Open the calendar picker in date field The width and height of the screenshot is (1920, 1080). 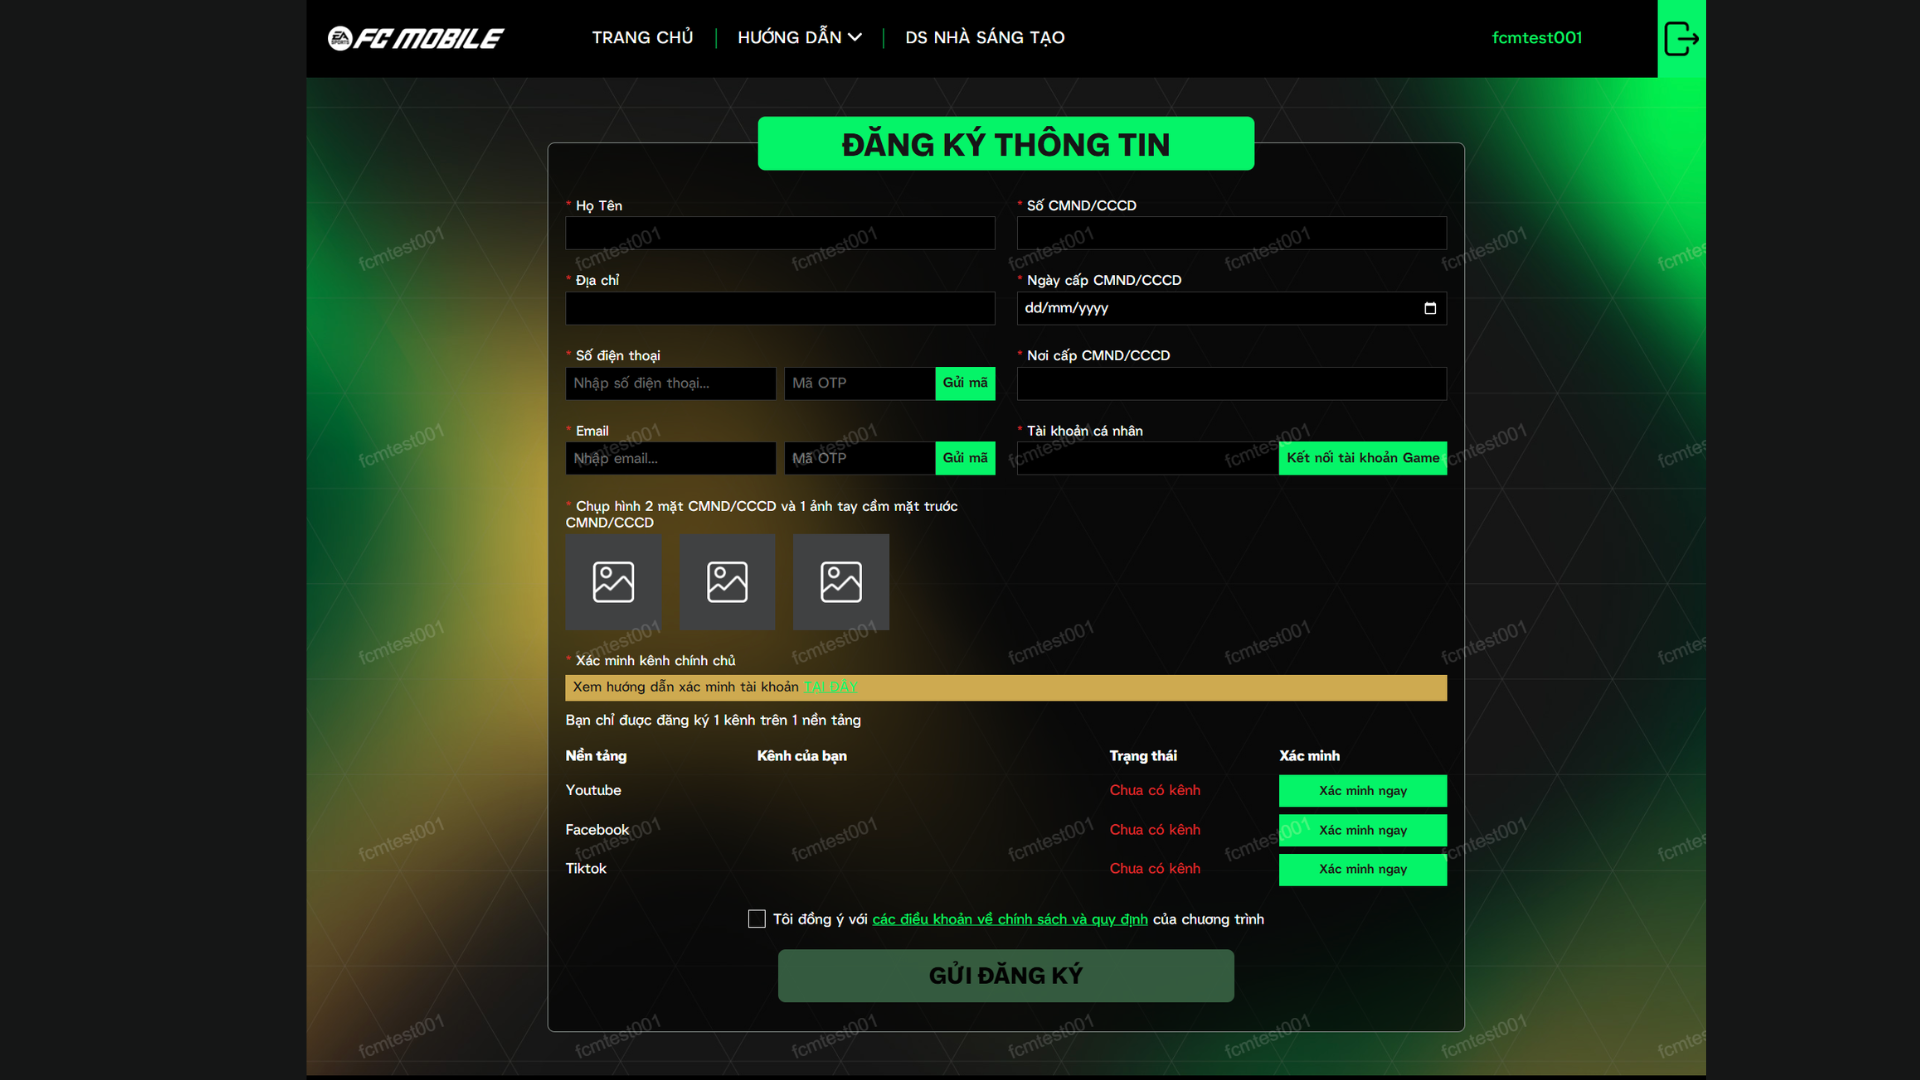tap(1430, 308)
